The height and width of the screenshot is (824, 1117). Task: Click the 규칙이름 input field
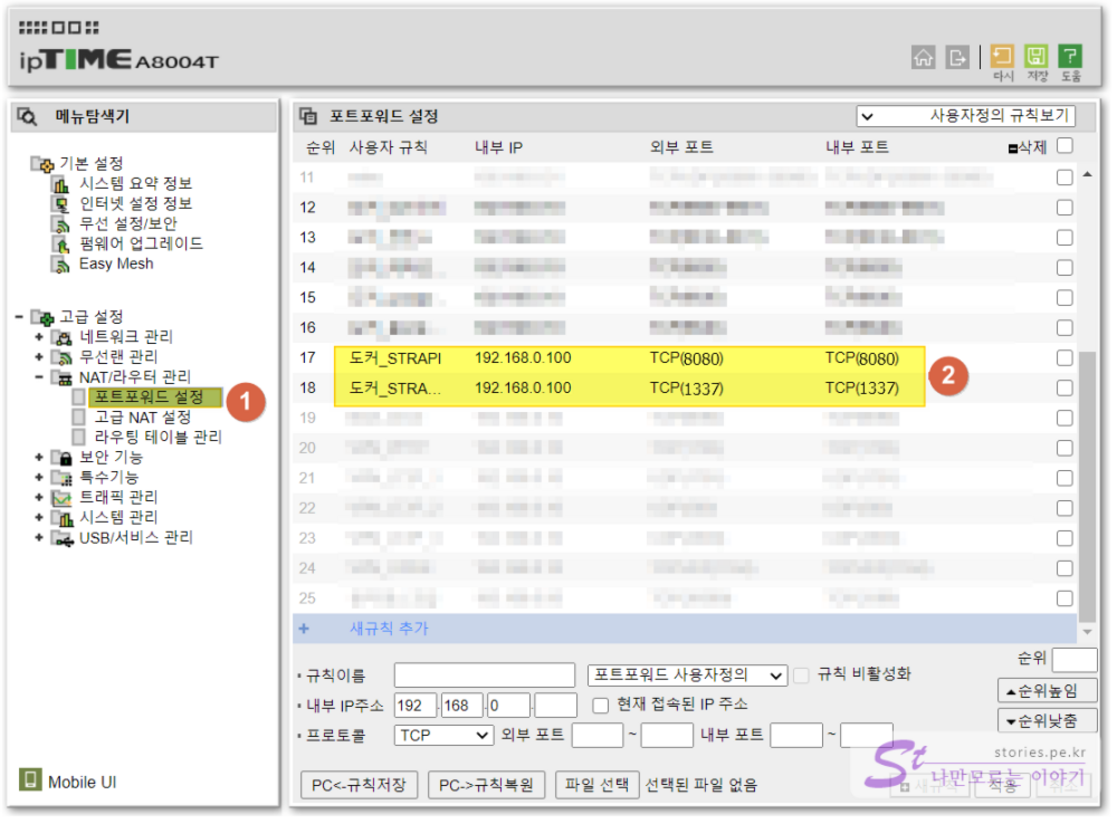(x=485, y=675)
